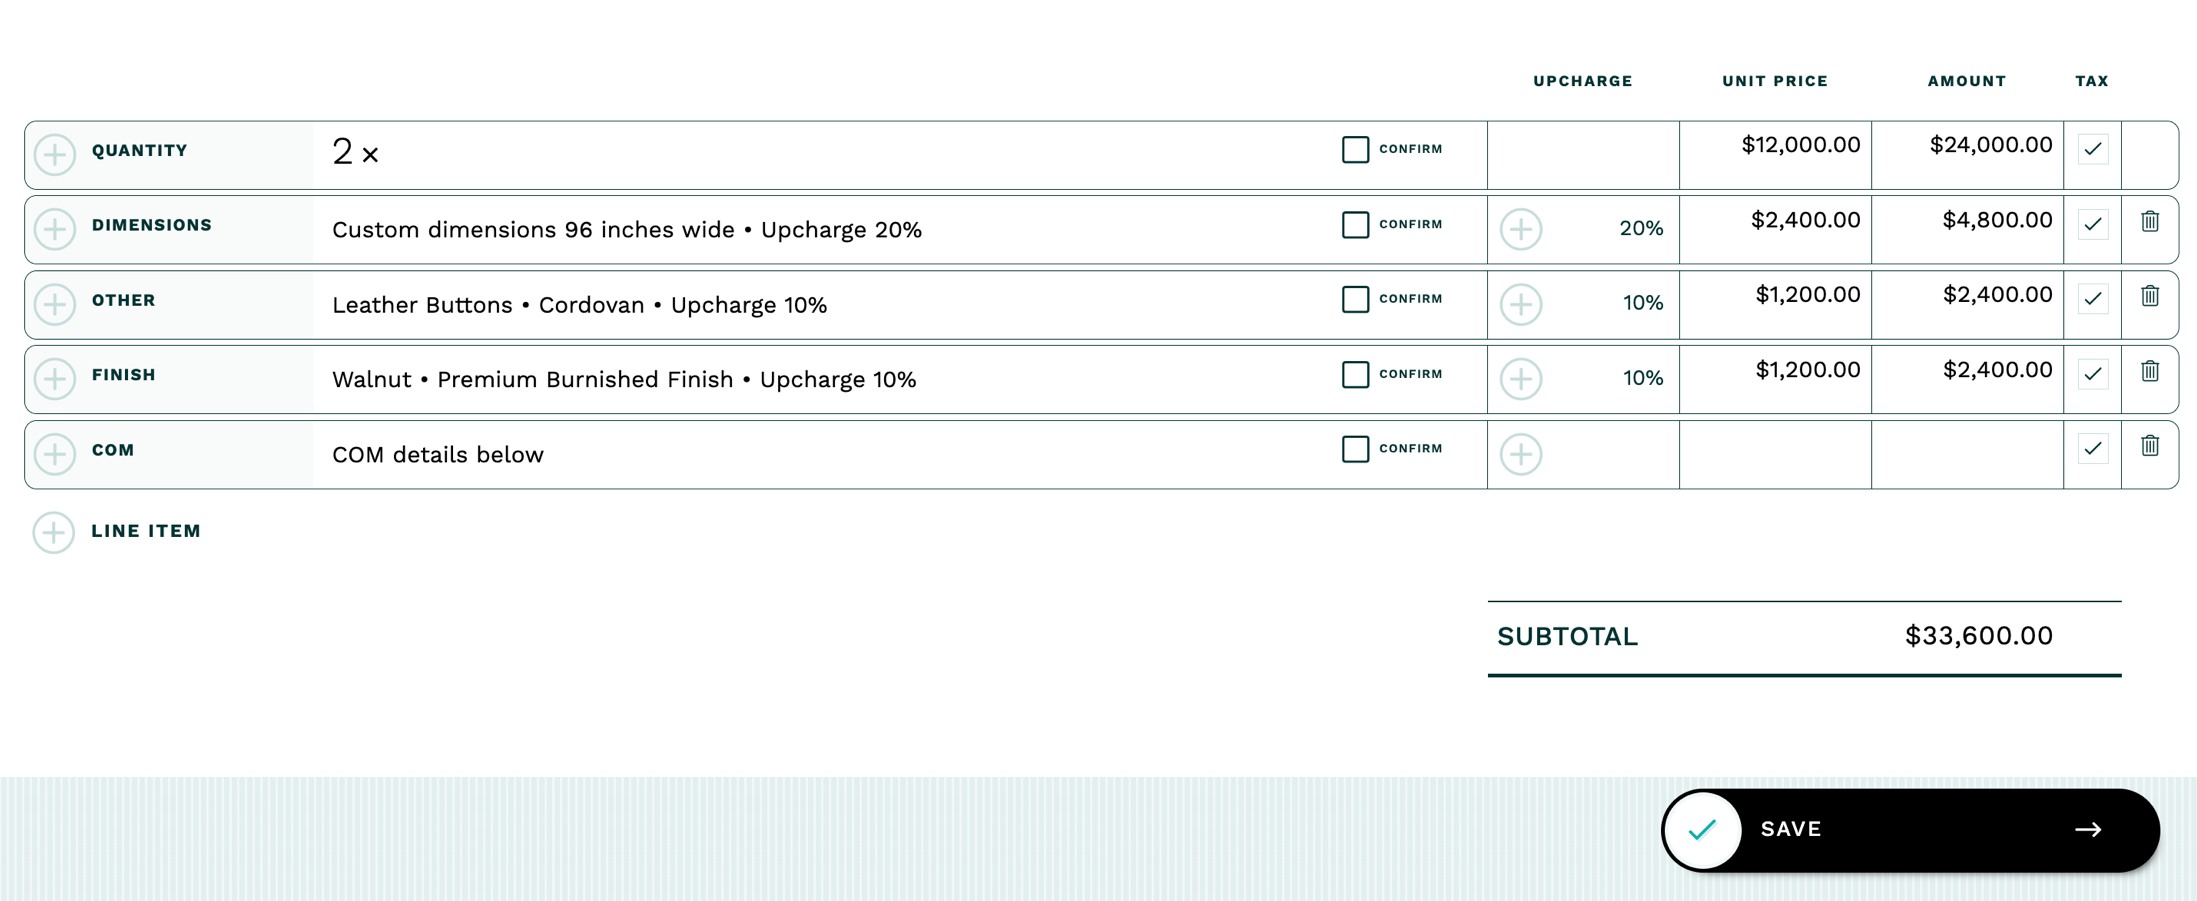Click plus icon in Dimensions upcharge cell
Image resolution: width=2197 pixels, height=901 pixels.
pyautogui.click(x=1520, y=229)
